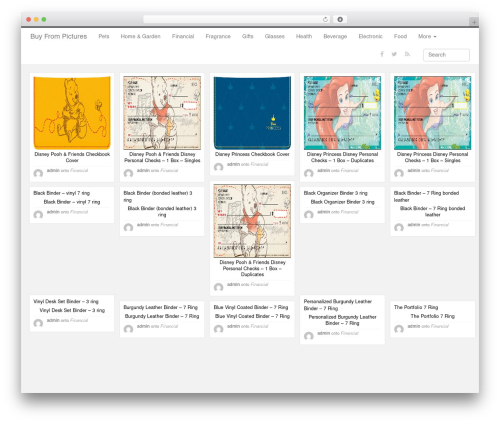Screen dimensions: 500x423
Task: Click admin avatar under Black Organizer Binder 3 ring
Action: pyautogui.click(x=309, y=215)
